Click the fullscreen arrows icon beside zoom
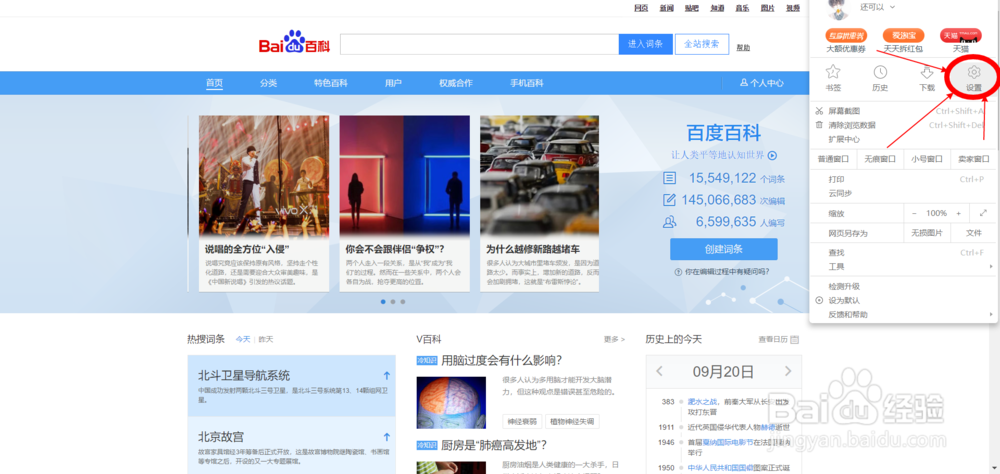 tap(983, 213)
